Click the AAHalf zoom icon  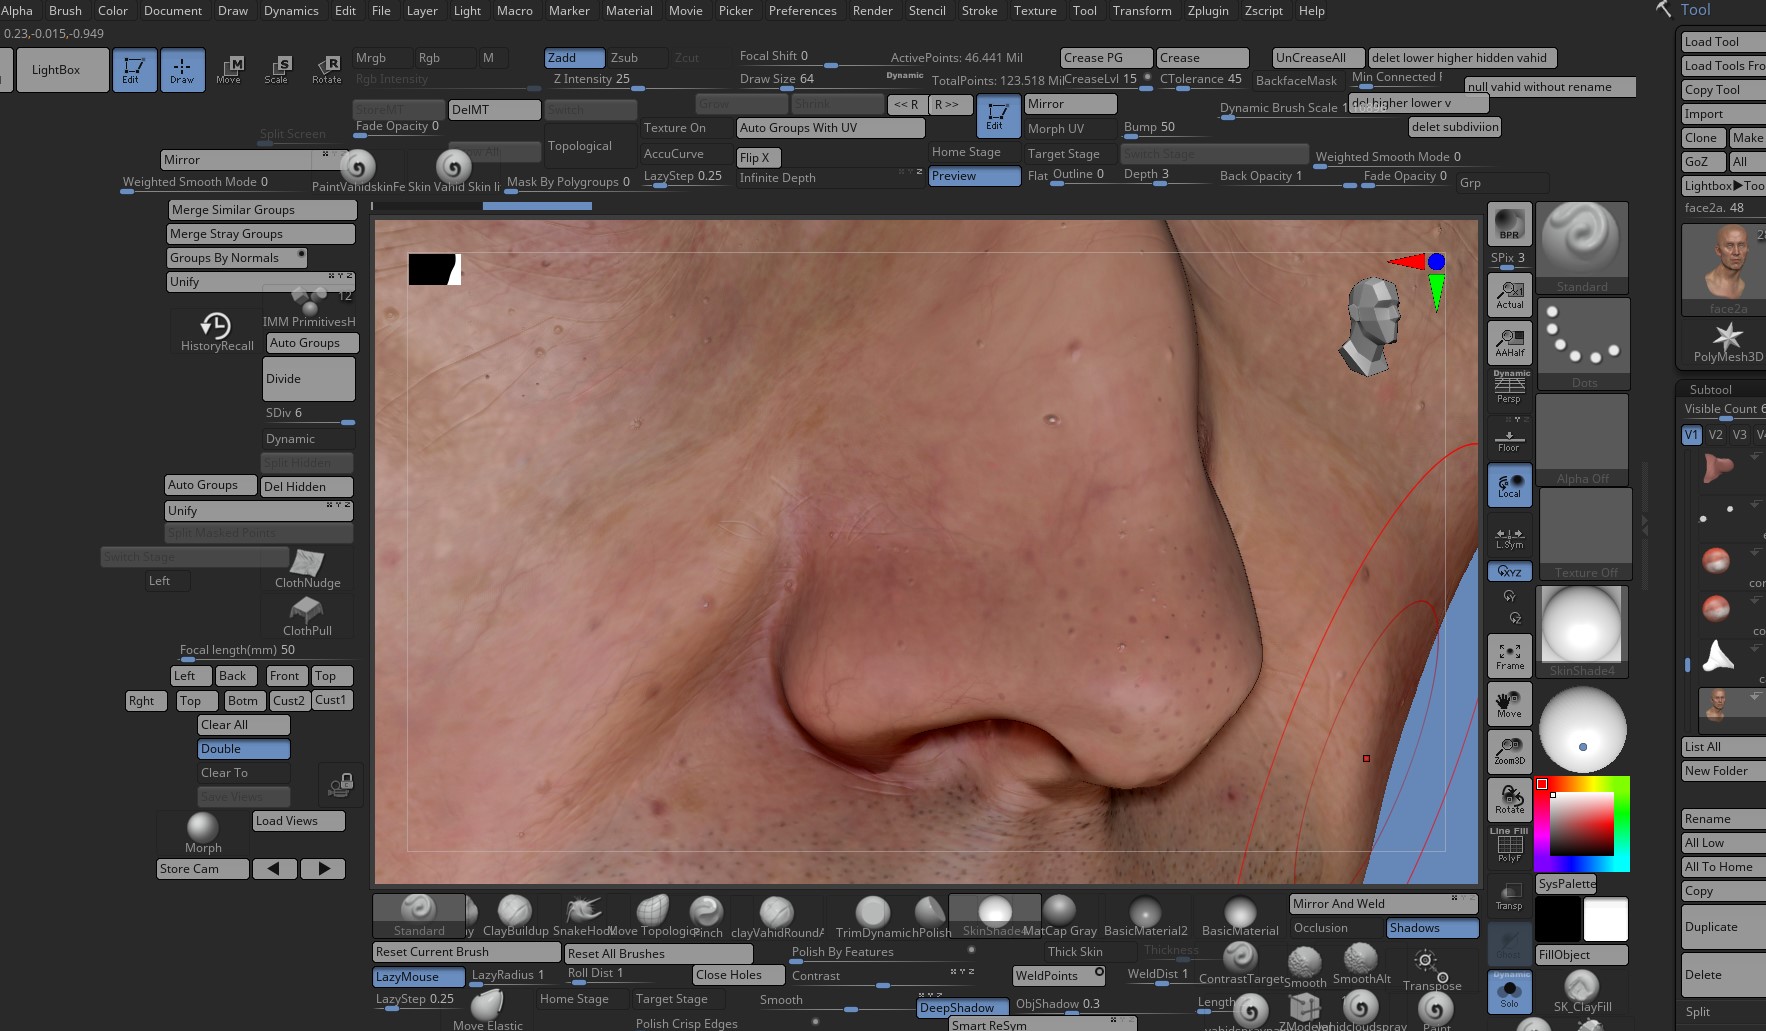[1509, 342]
